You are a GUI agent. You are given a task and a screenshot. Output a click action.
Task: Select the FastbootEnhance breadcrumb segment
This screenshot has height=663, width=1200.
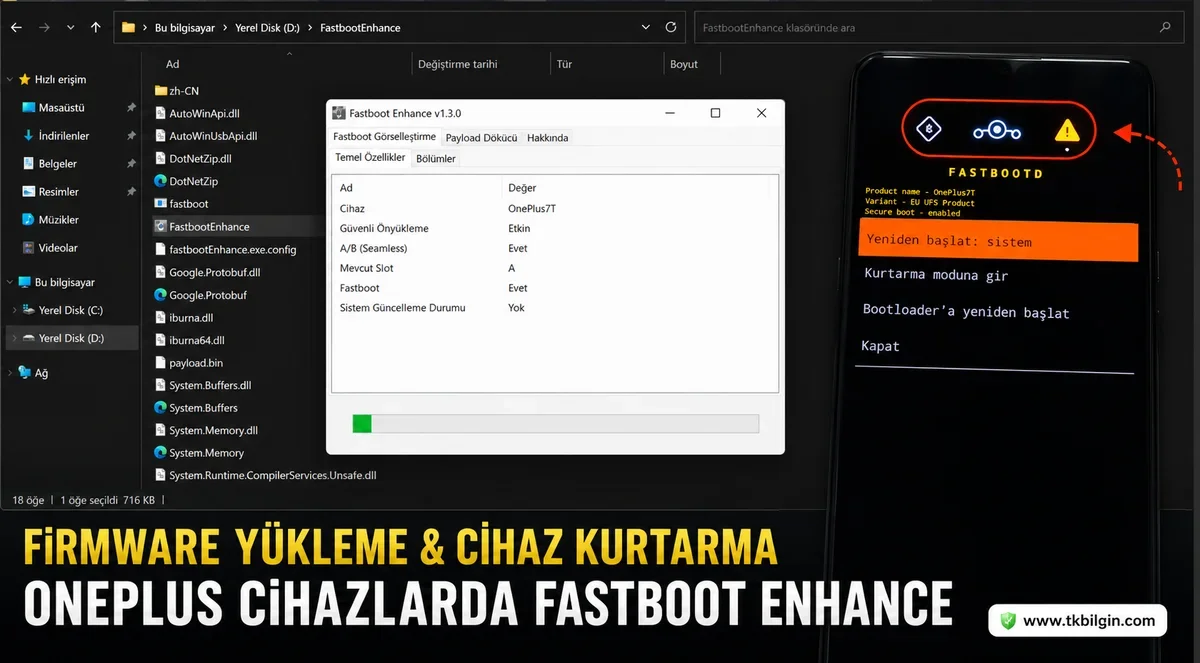pos(360,28)
